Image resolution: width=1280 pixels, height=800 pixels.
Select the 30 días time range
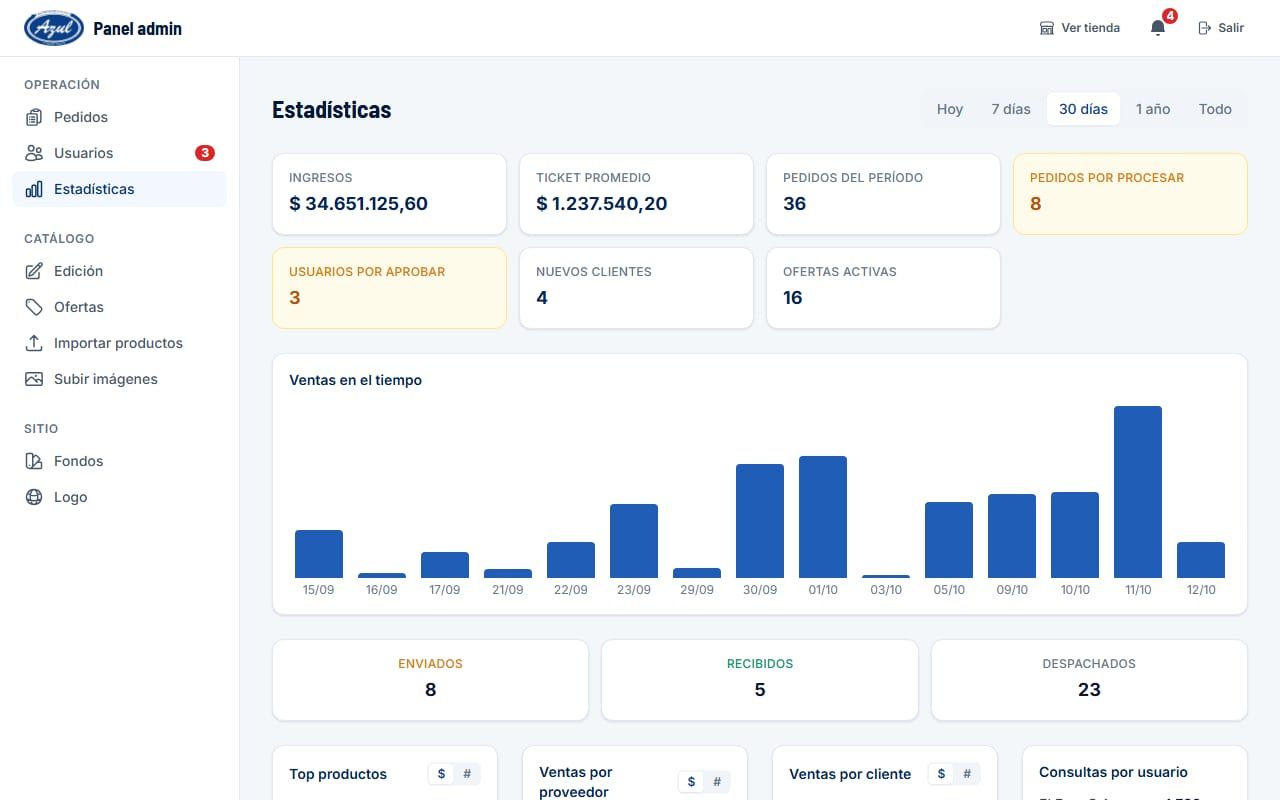pyautogui.click(x=1083, y=109)
